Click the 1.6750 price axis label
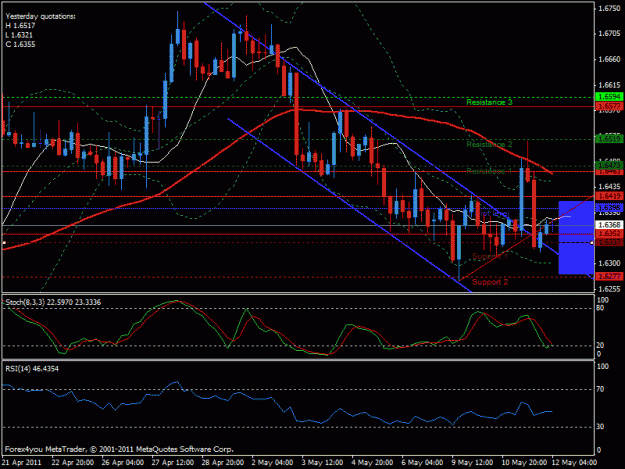The width and height of the screenshot is (625, 469). [609, 8]
